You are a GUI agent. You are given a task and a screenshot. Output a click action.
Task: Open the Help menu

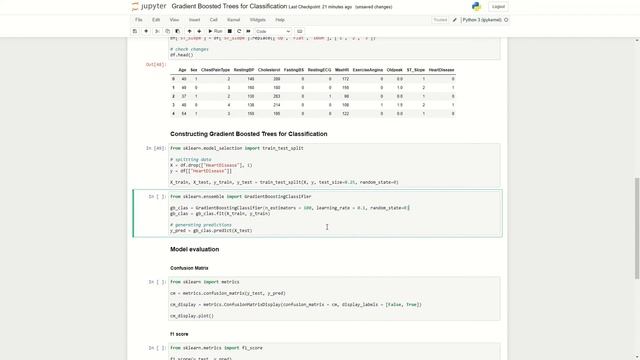tap(280, 20)
